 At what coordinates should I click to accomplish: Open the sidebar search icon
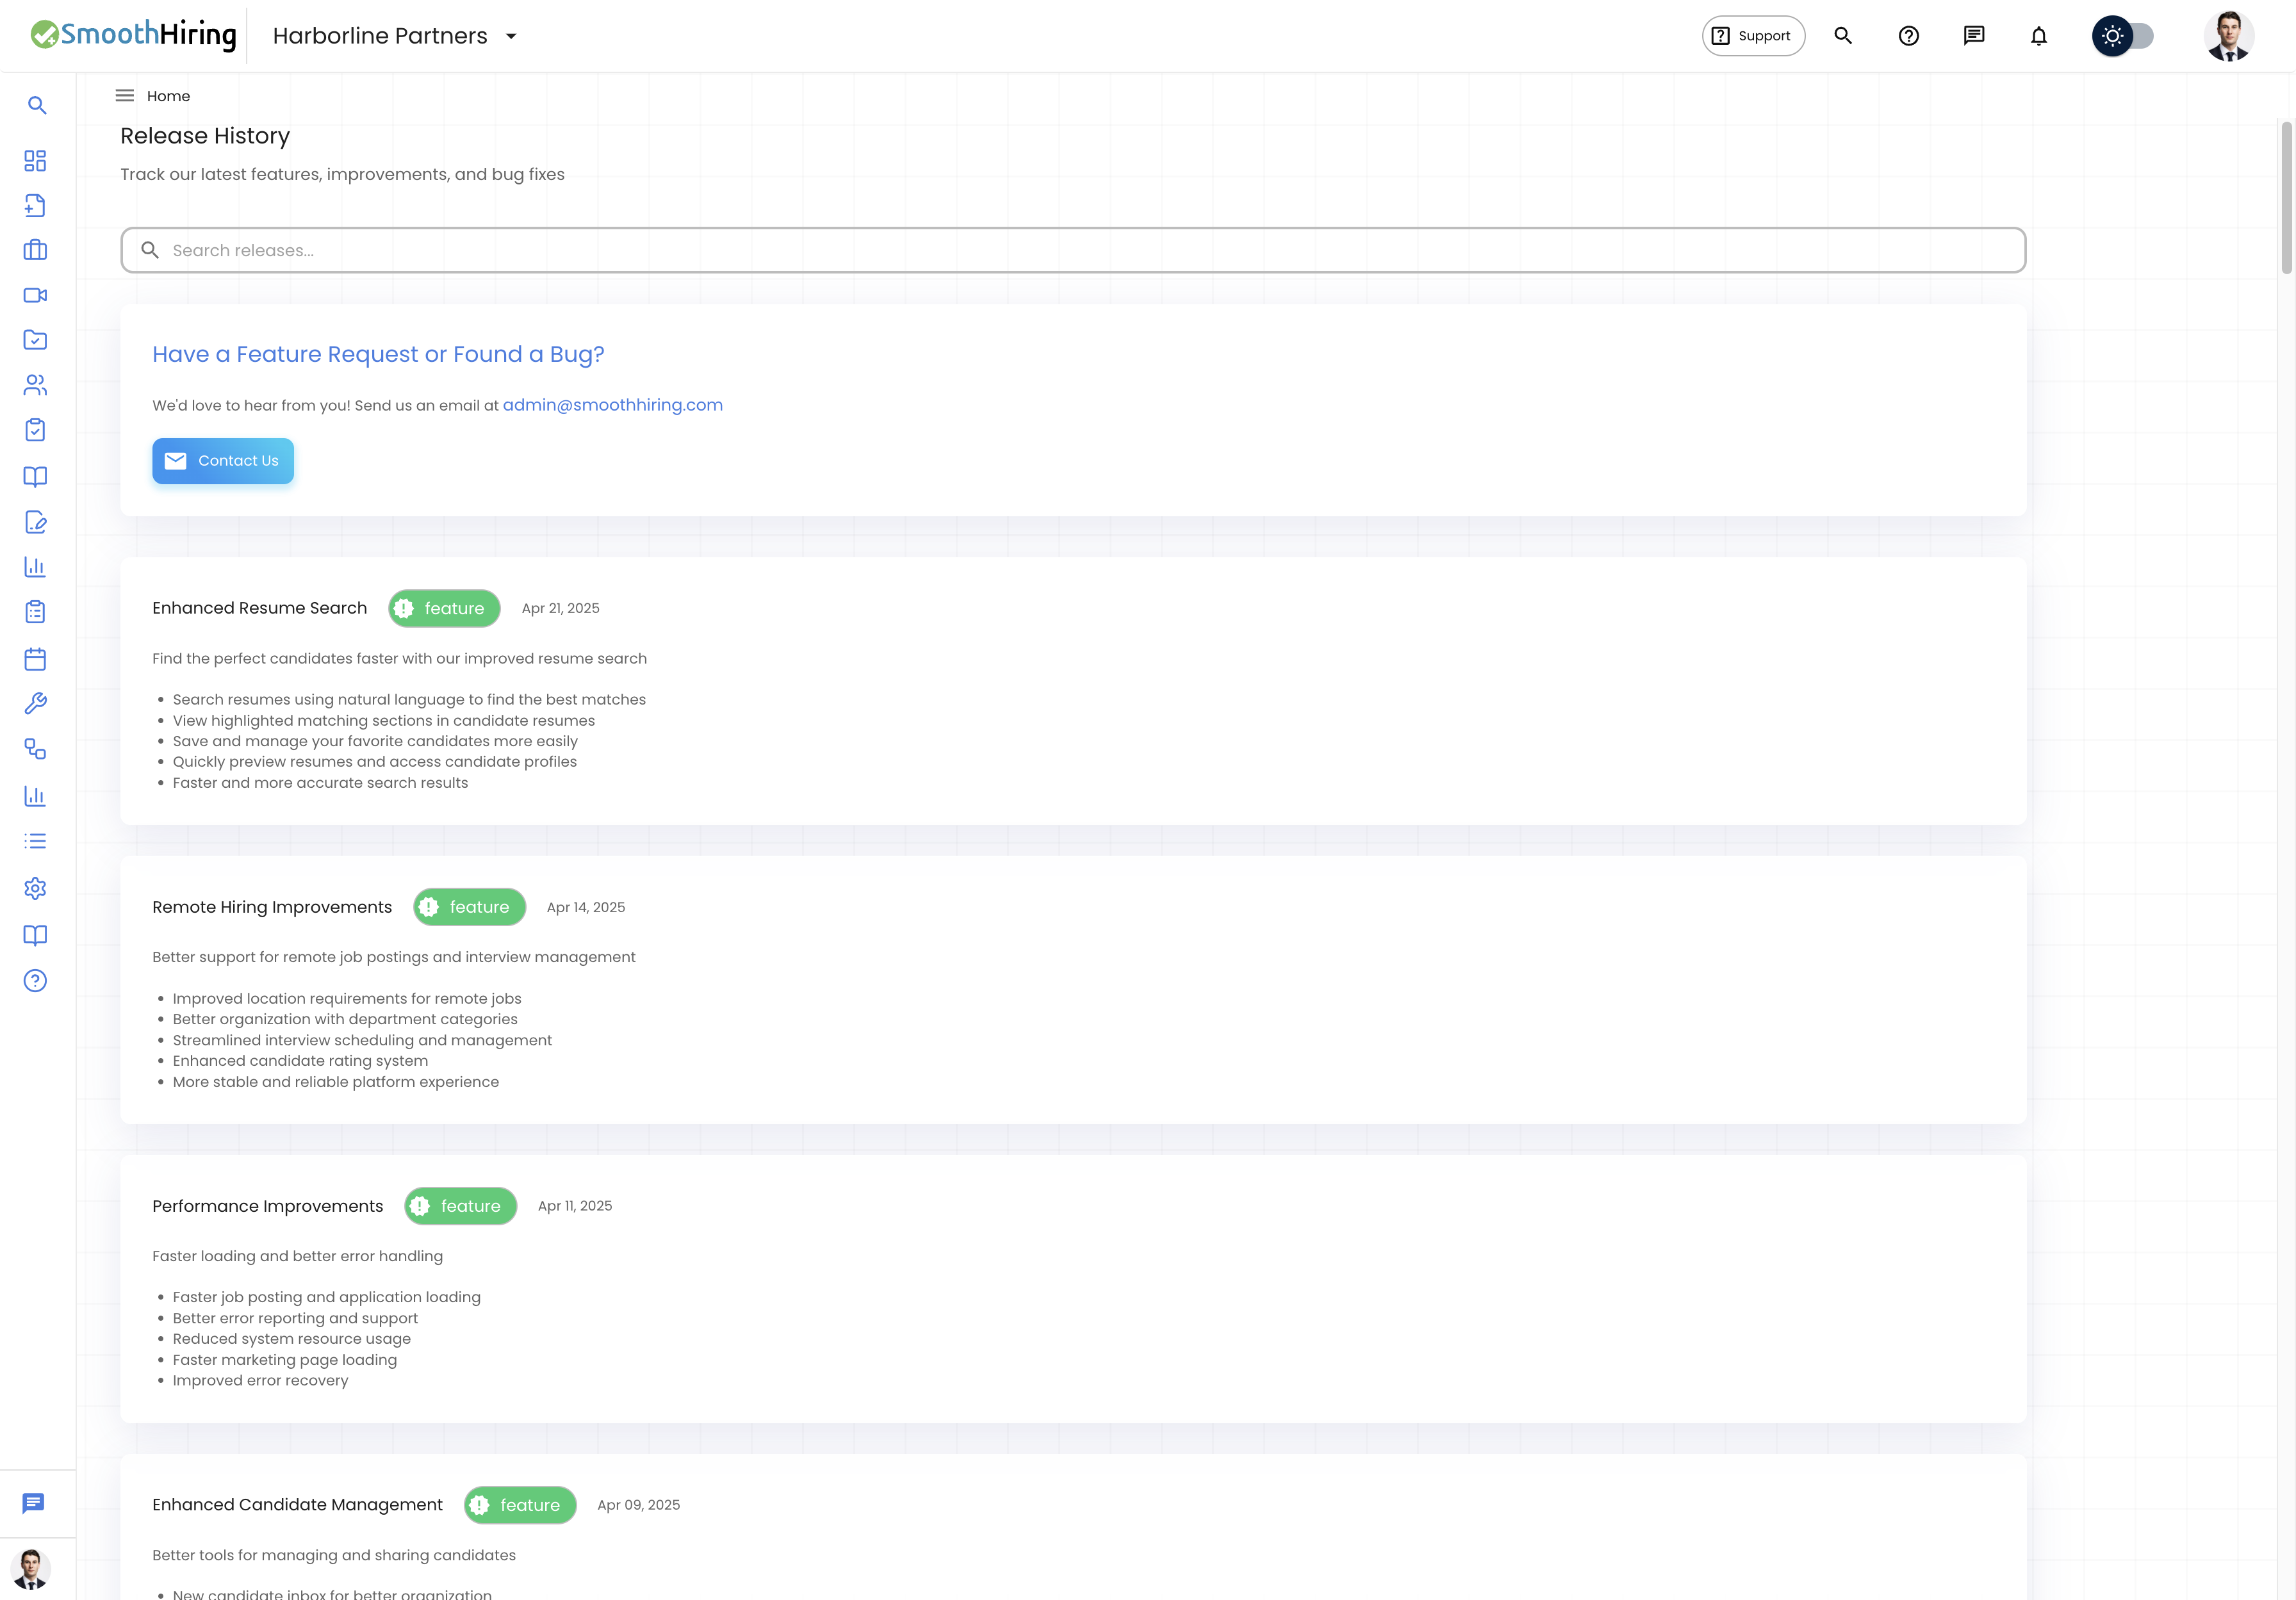37,105
